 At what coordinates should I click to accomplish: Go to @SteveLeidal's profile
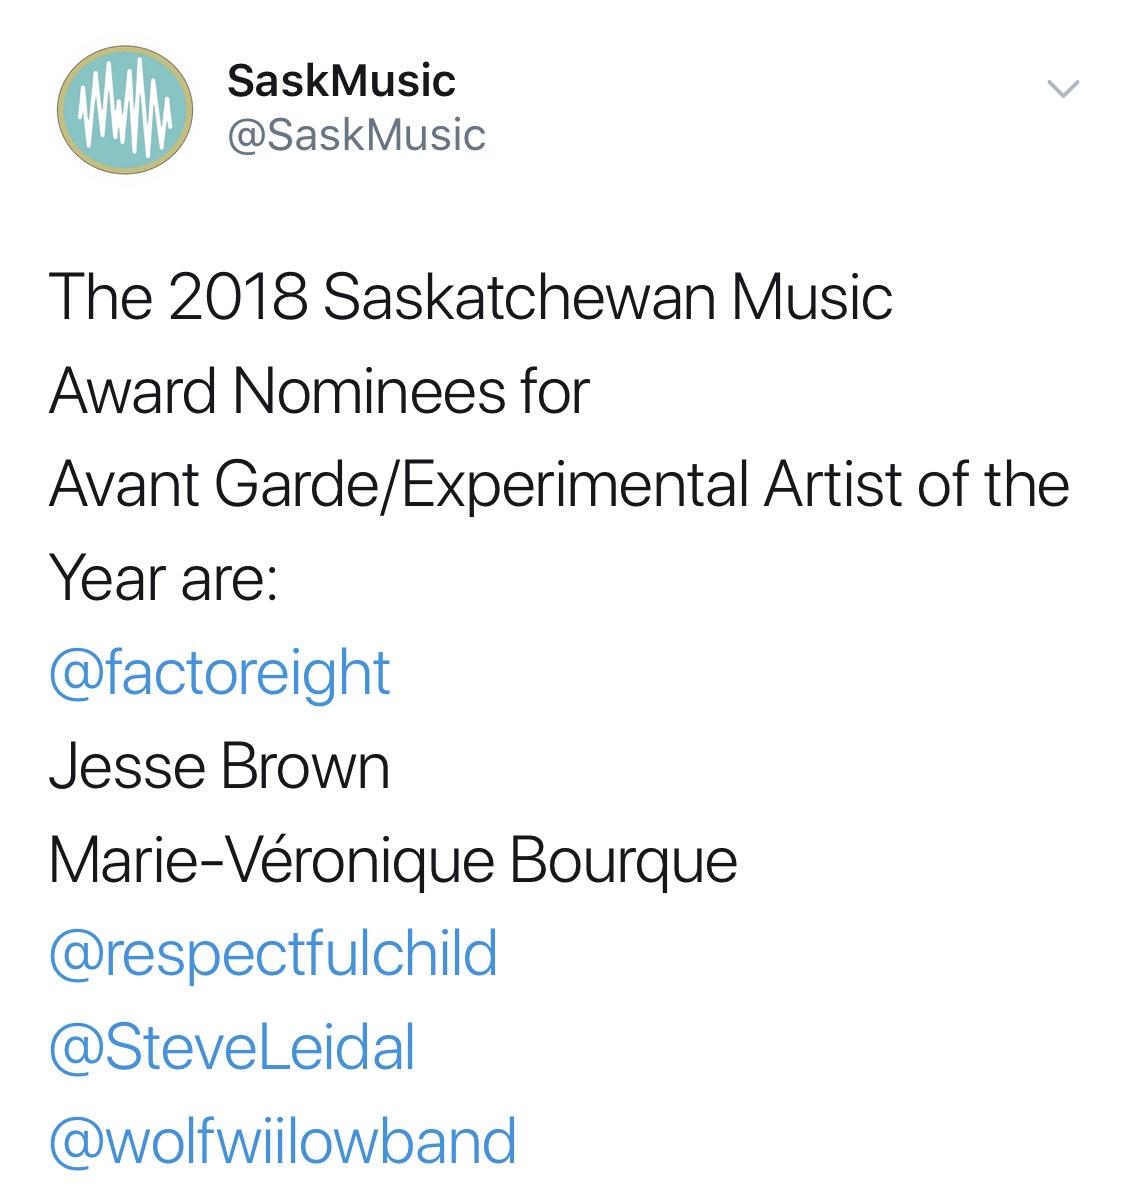tap(232, 1047)
